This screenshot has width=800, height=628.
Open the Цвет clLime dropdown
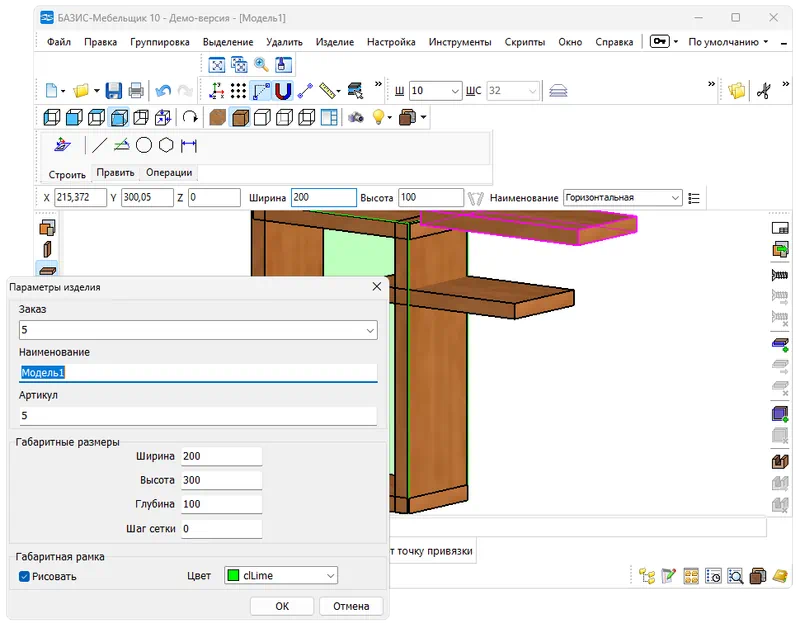click(x=331, y=576)
